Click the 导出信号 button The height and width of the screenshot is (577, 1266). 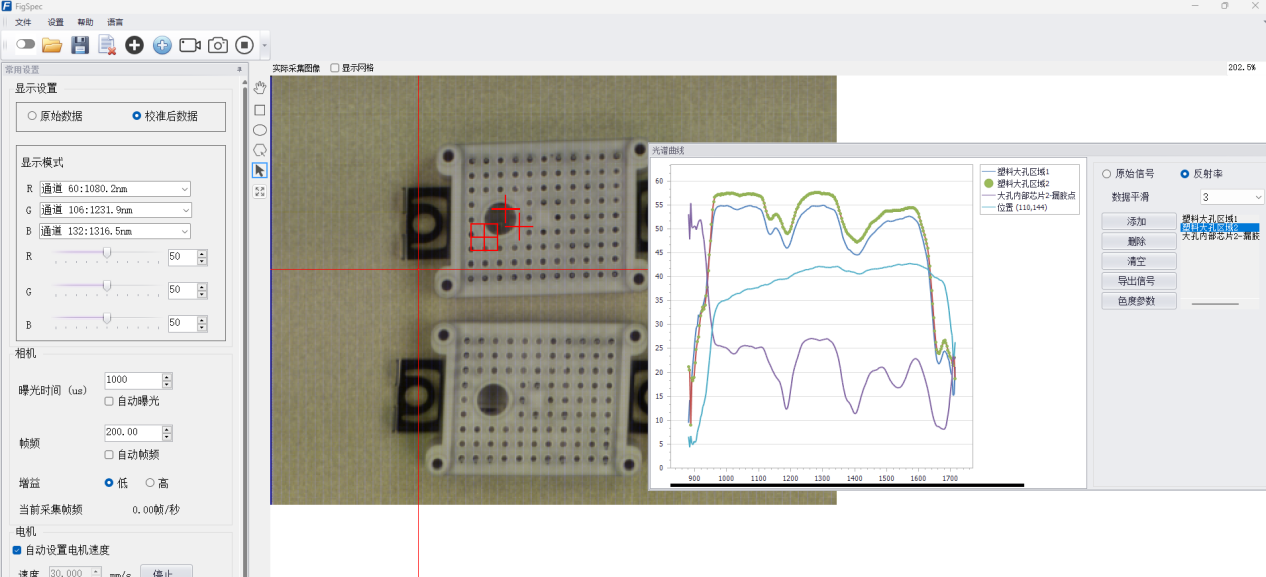click(1139, 281)
